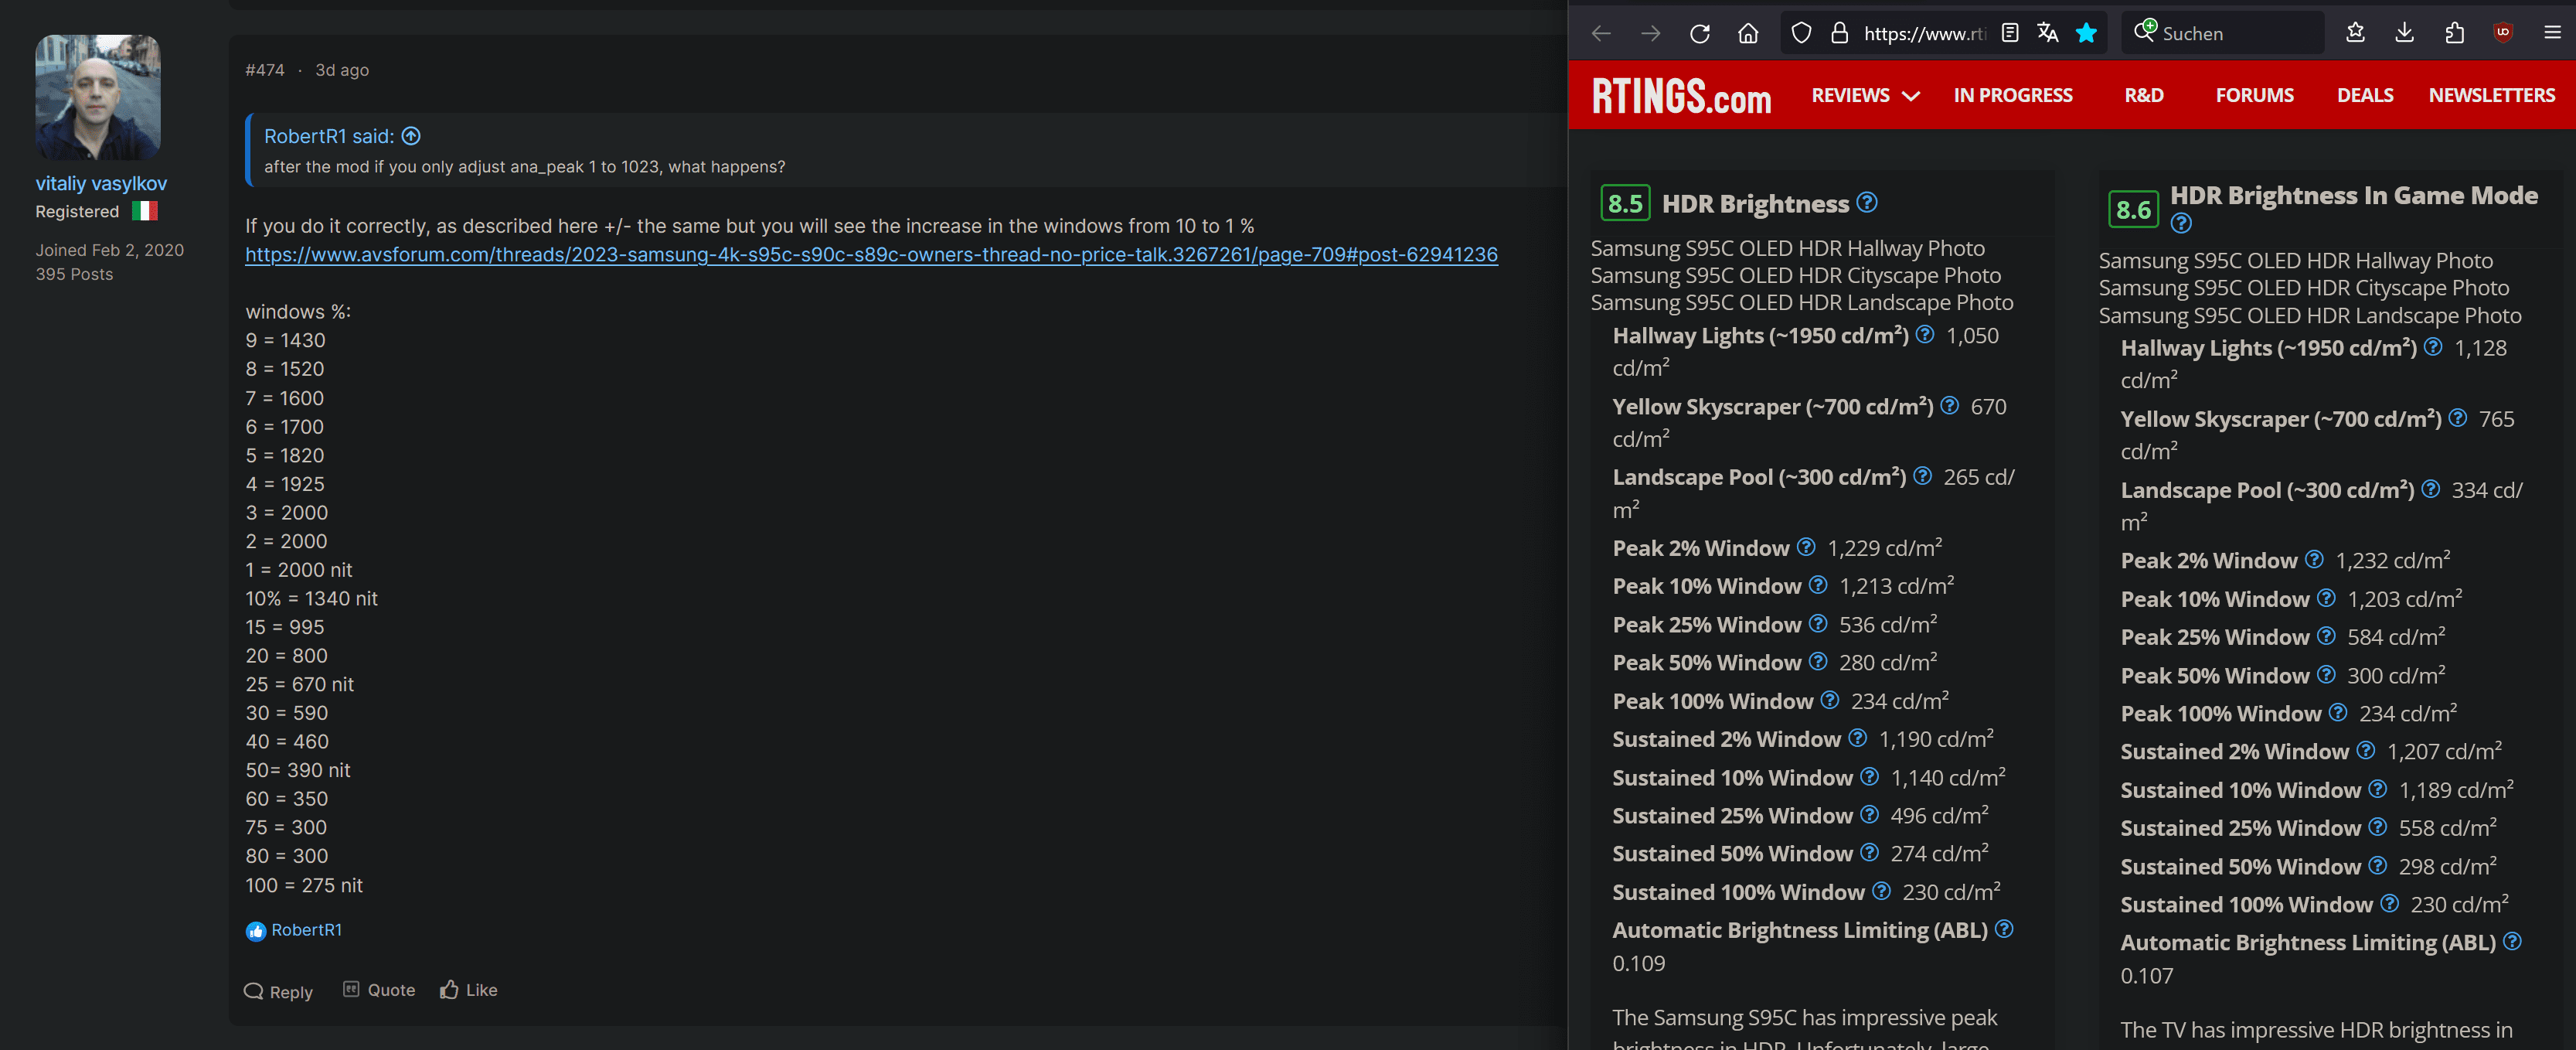Click left 'Samsung S95C OLED HDR Hallway Photo' text
Screen dimensions: 2576x1050
[1787, 248]
